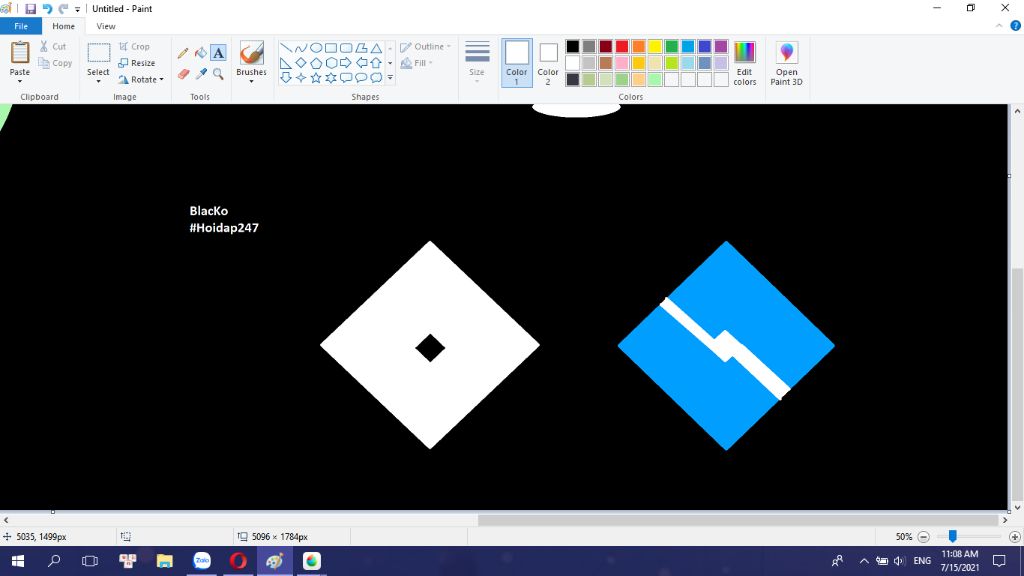Click the Cut button
The image size is (1024, 576).
point(53,46)
